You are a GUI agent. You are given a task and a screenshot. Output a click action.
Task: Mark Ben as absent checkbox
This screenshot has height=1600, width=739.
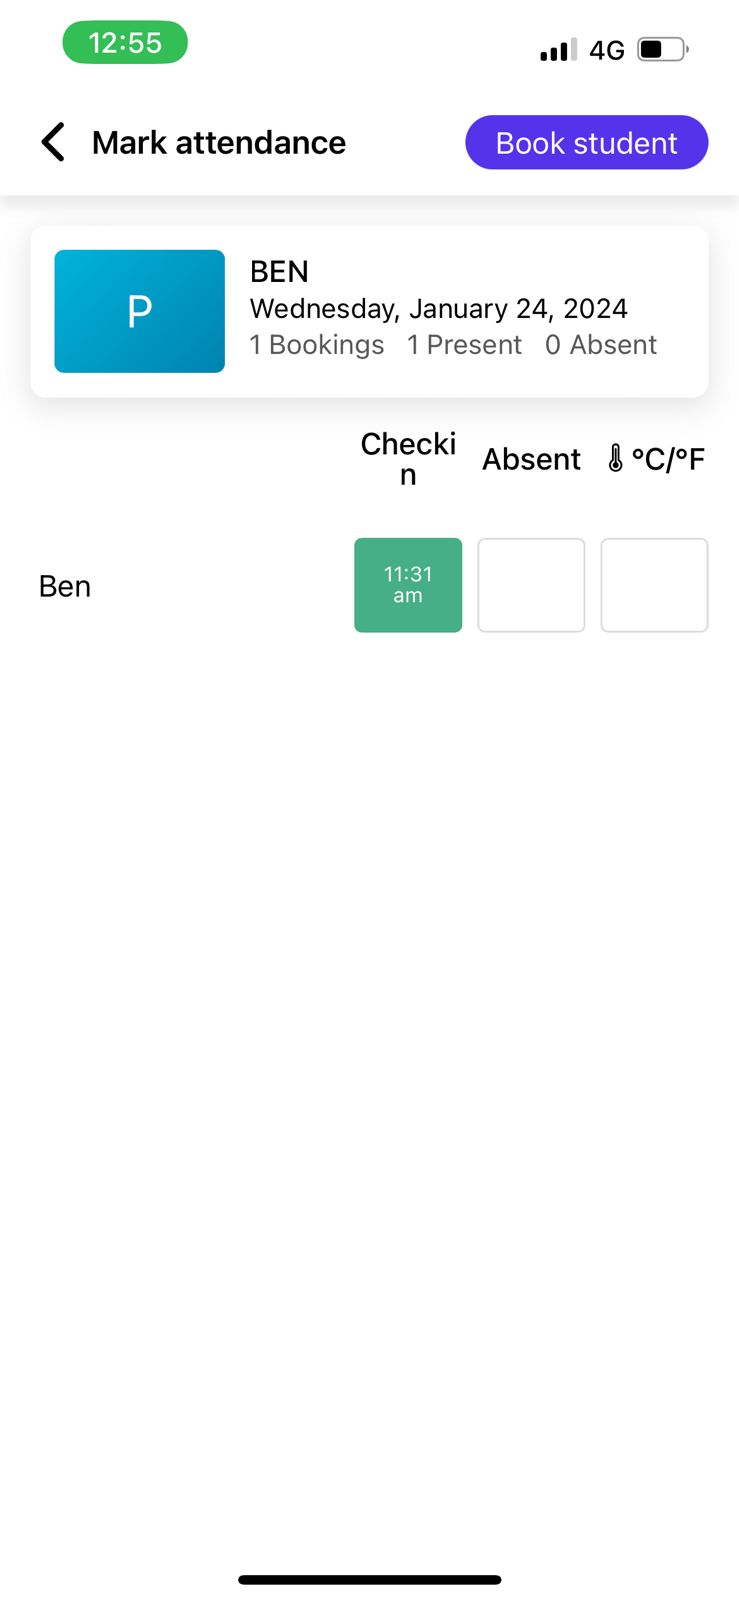click(x=531, y=585)
